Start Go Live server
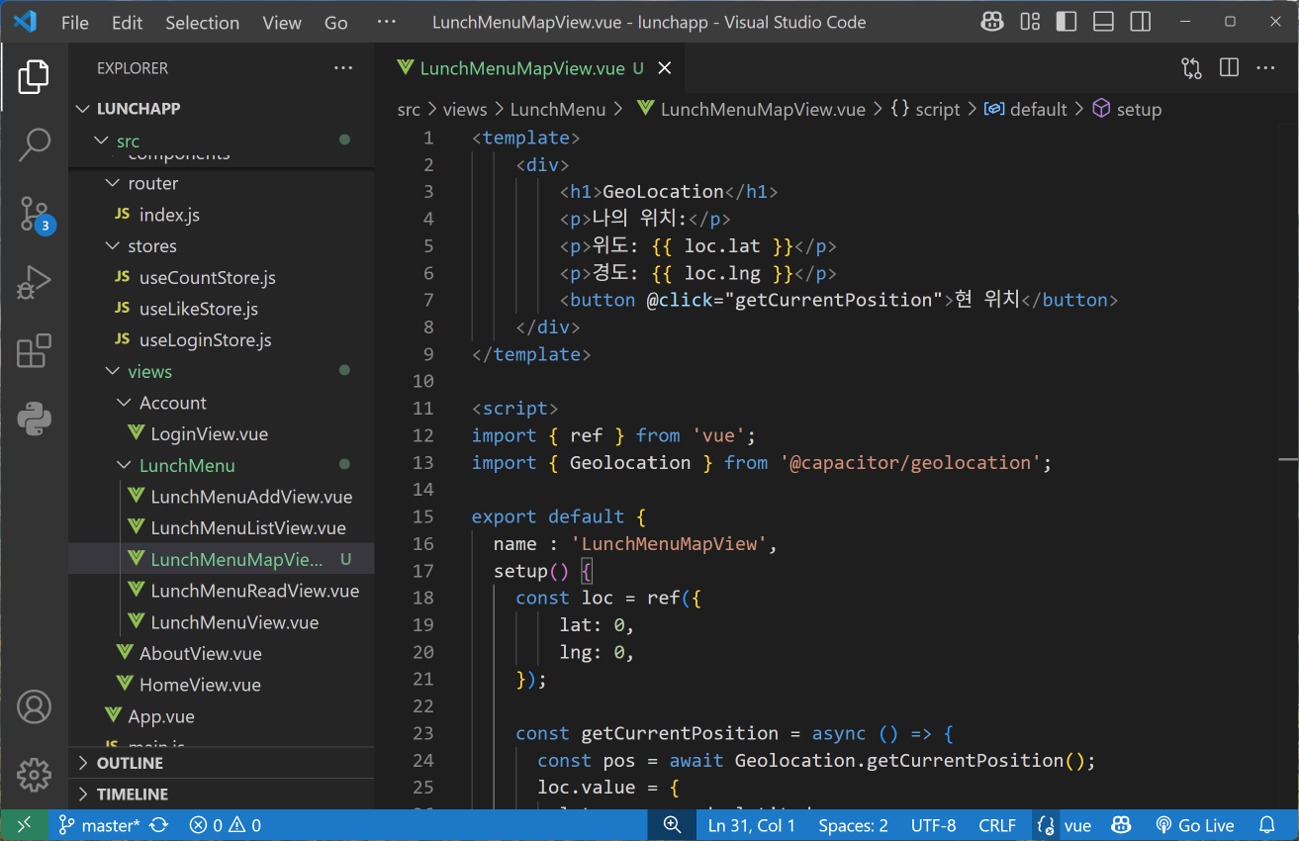The image size is (1299, 841). (1194, 825)
